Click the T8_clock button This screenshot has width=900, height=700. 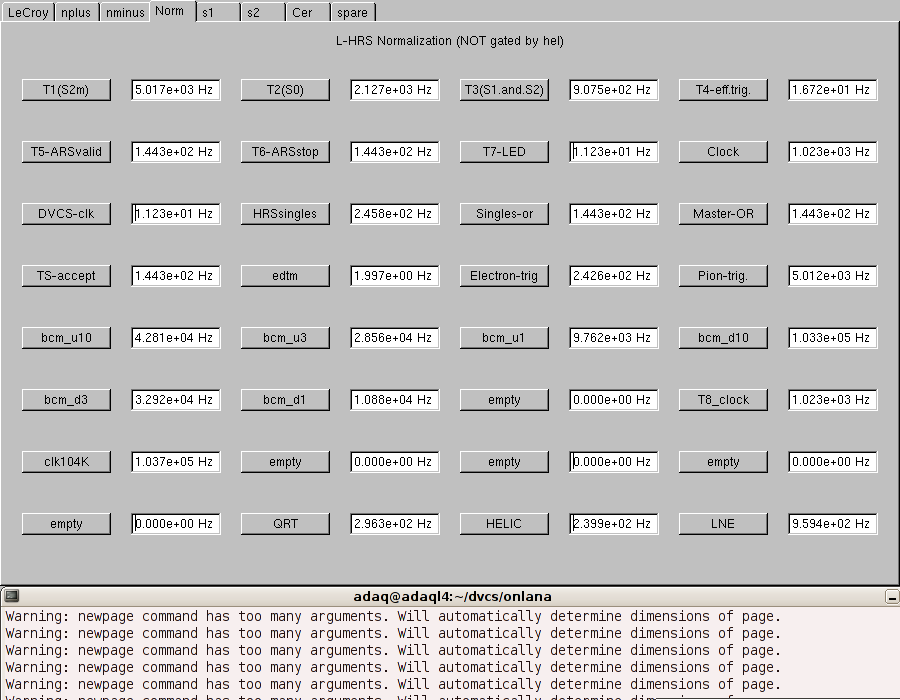tap(723, 400)
